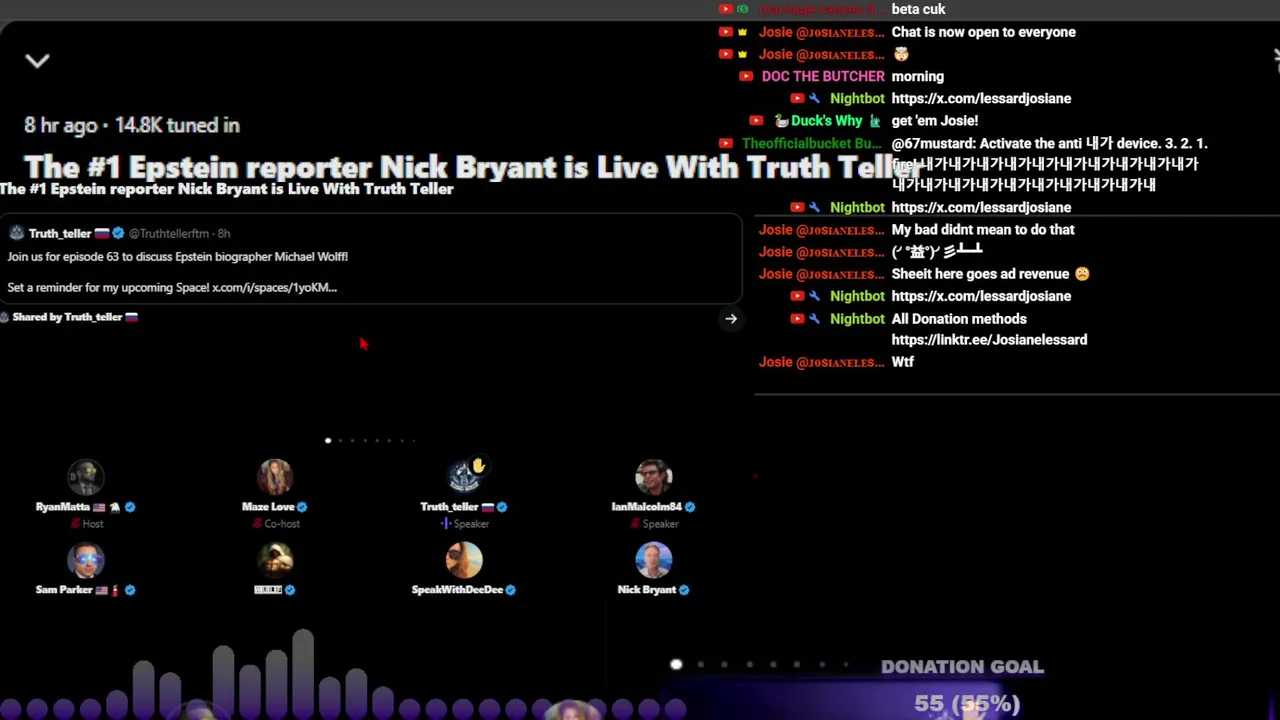Click the YouTube icon in the "All Donation methods" row

(797, 319)
